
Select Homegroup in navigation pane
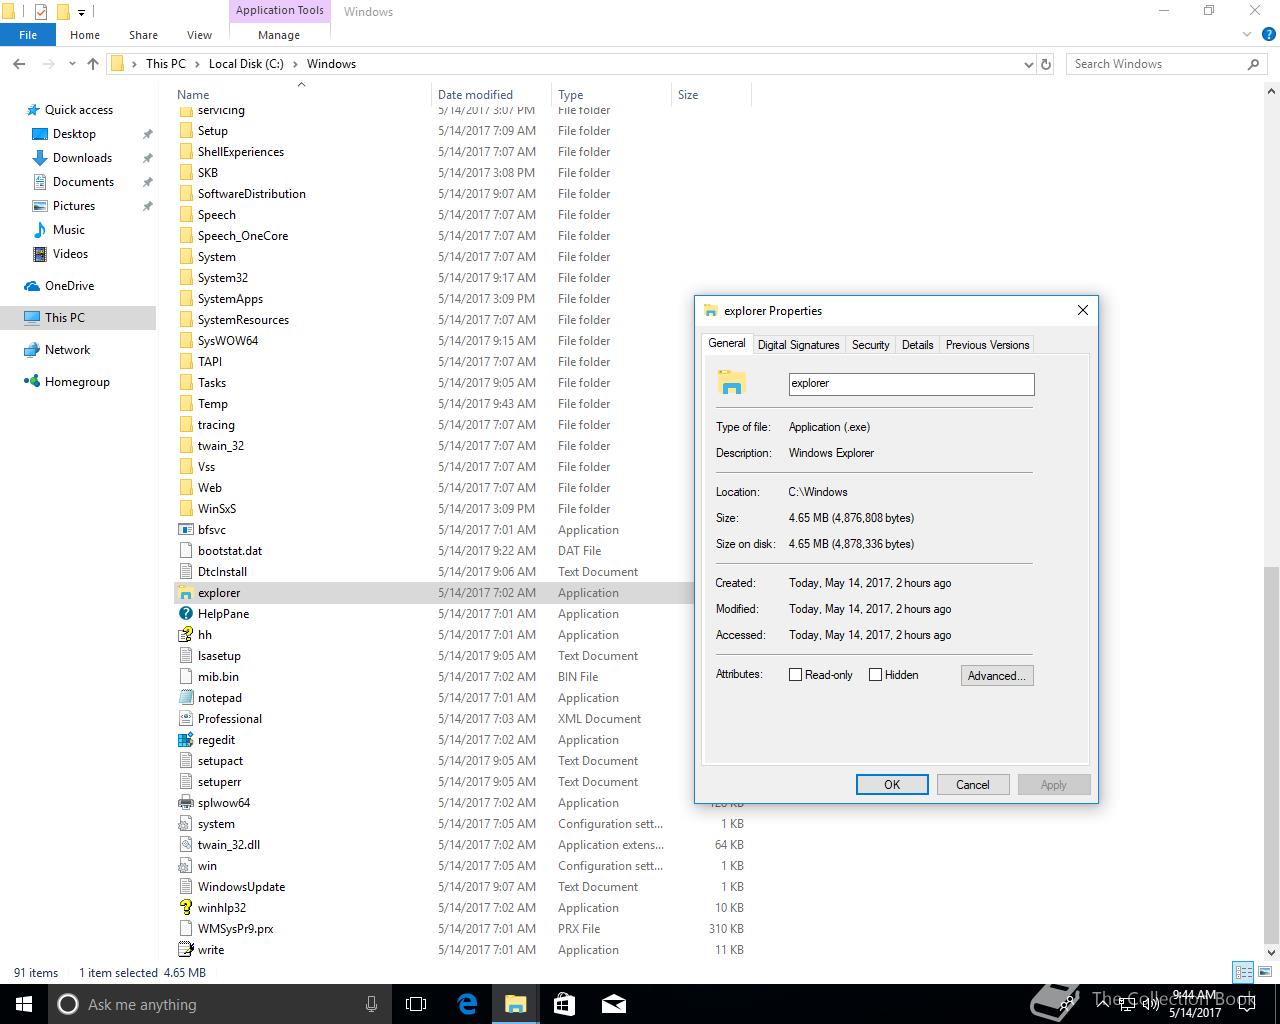tap(77, 382)
